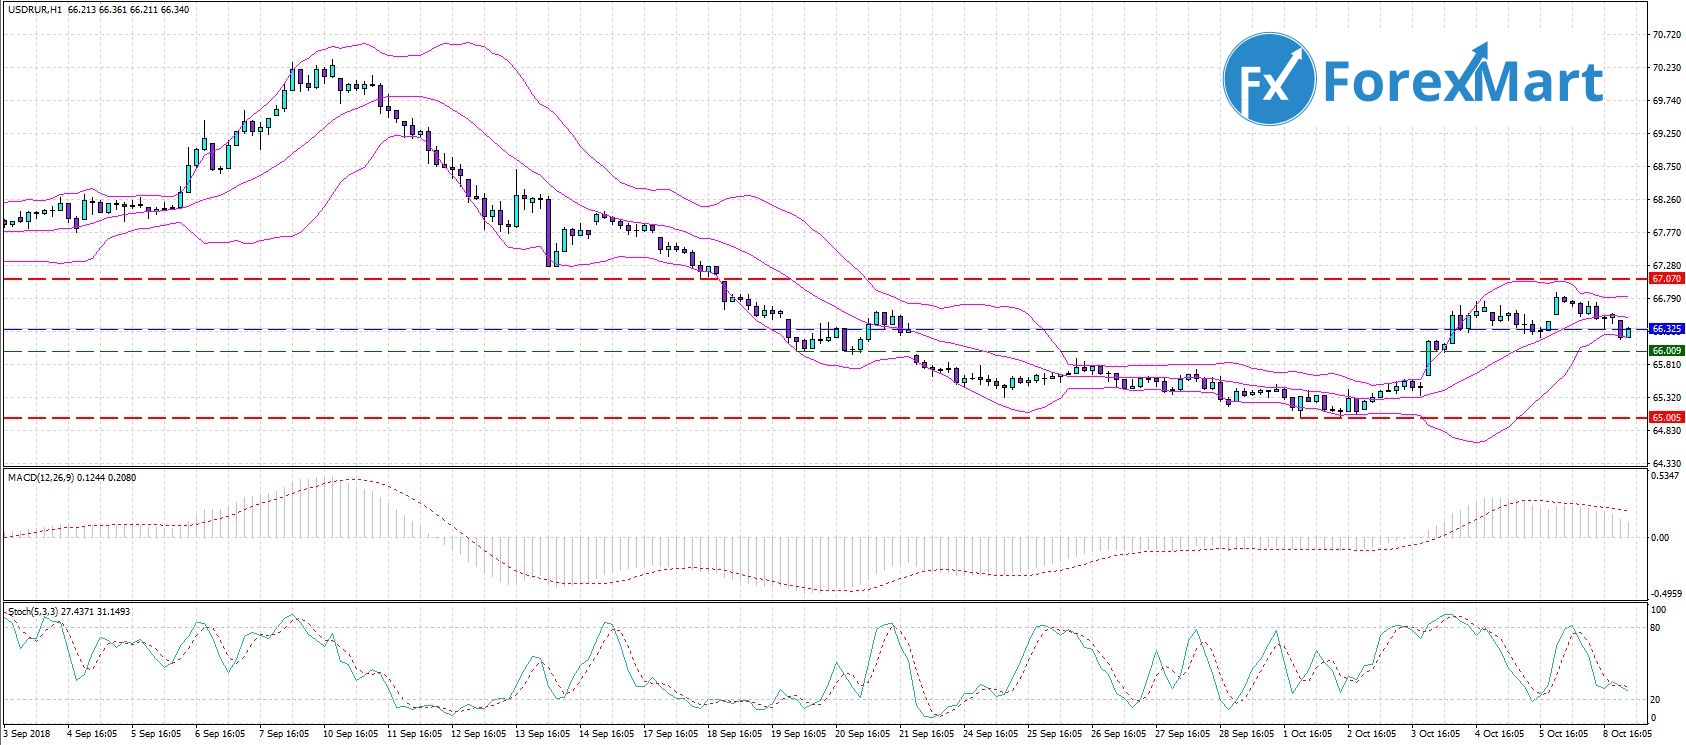This screenshot has width=1686, height=745.
Task: Click the 70.230 price axis value
Action: [1666, 68]
